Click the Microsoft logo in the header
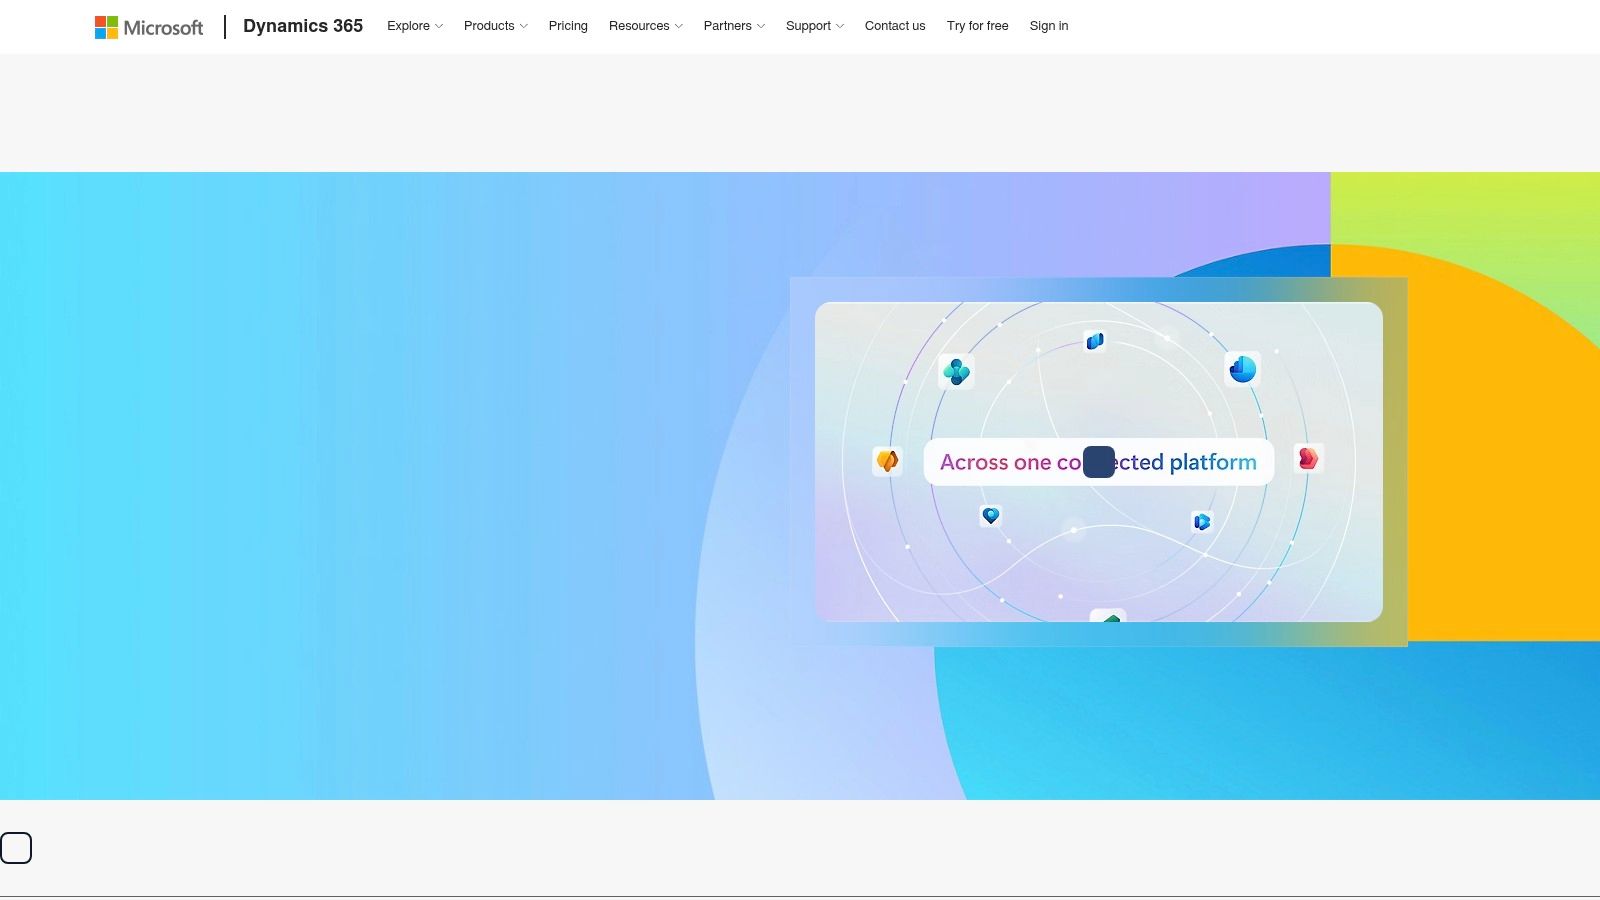This screenshot has height=900, width=1600. pos(149,27)
